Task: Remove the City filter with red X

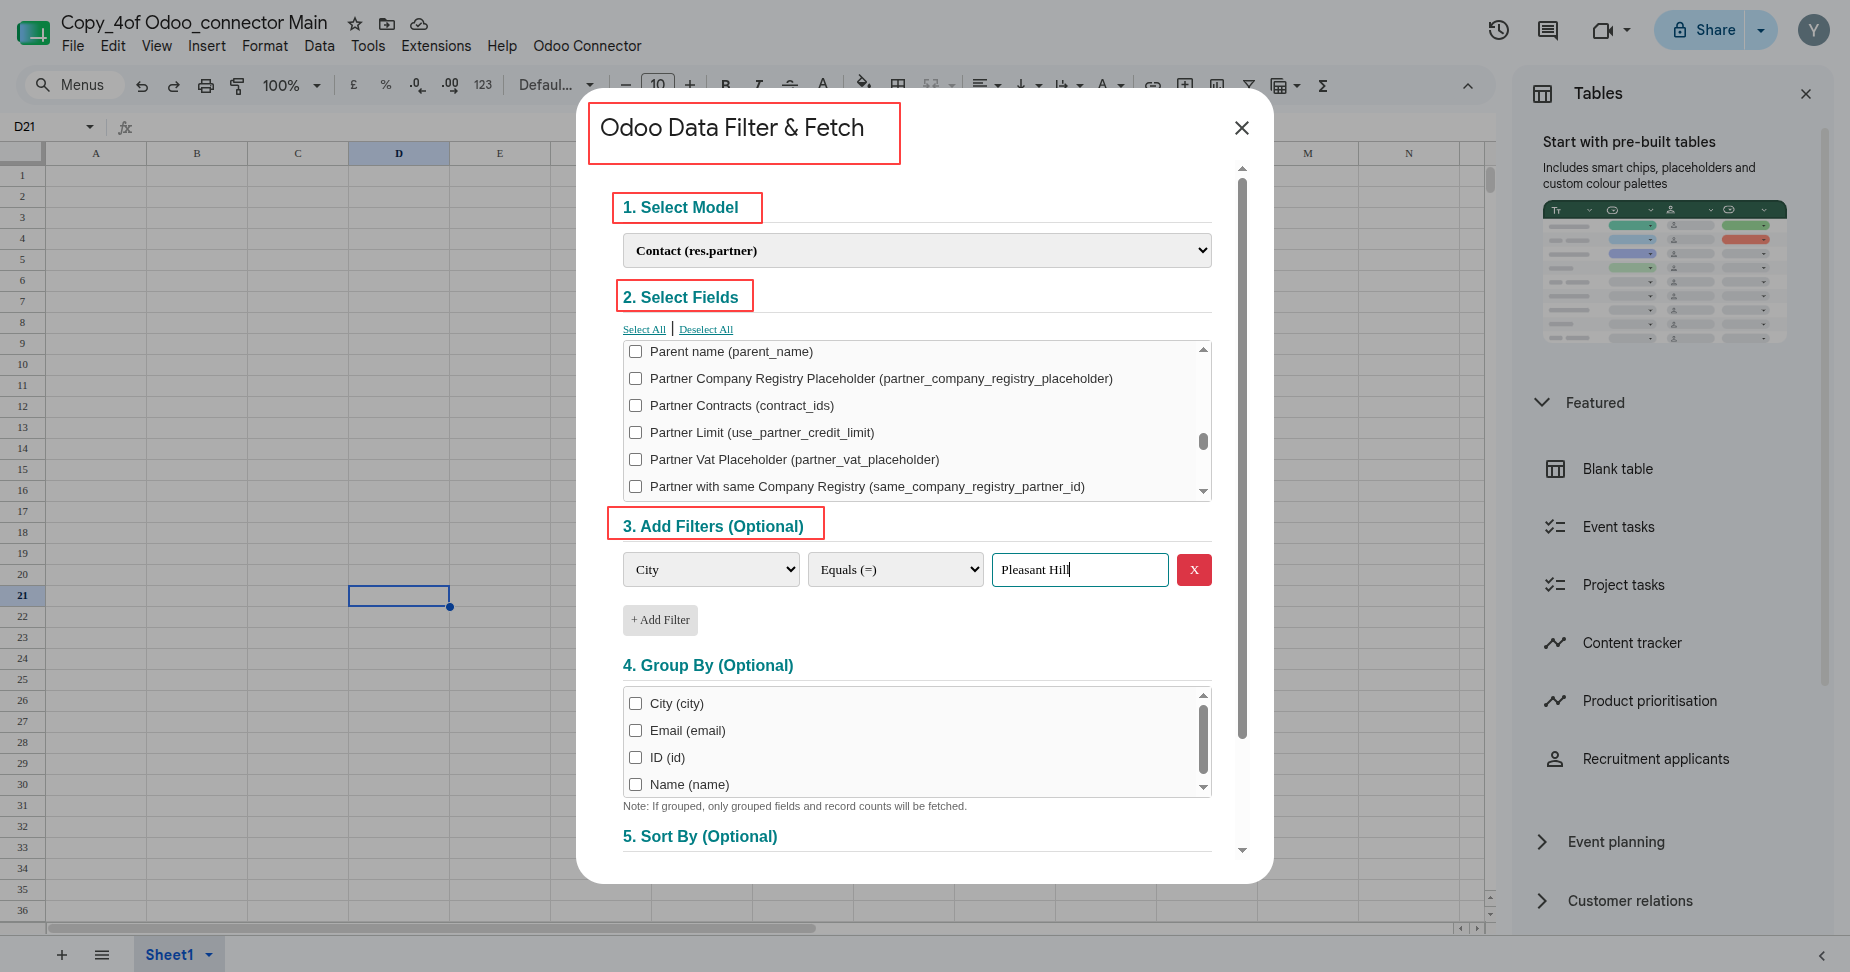Action: click(1194, 570)
